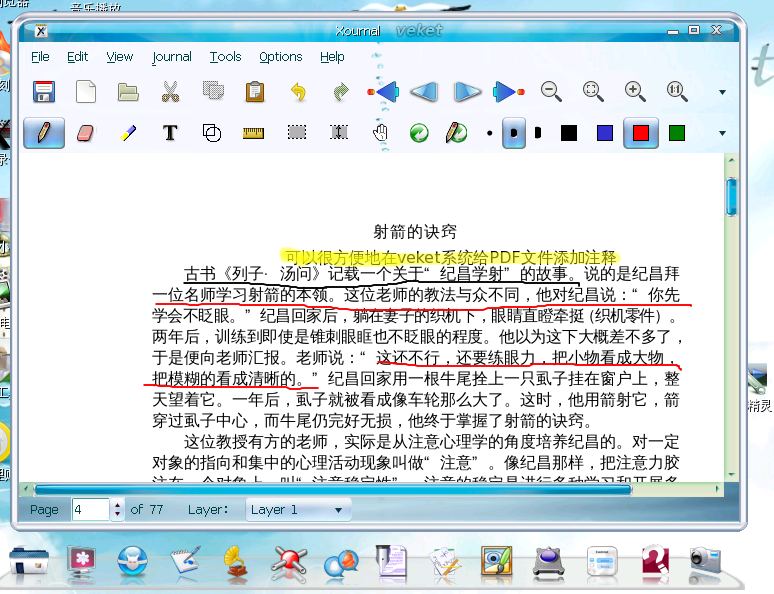The width and height of the screenshot is (774, 594).
Task: Toggle the Shape recognizer
Action: [212, 133]
